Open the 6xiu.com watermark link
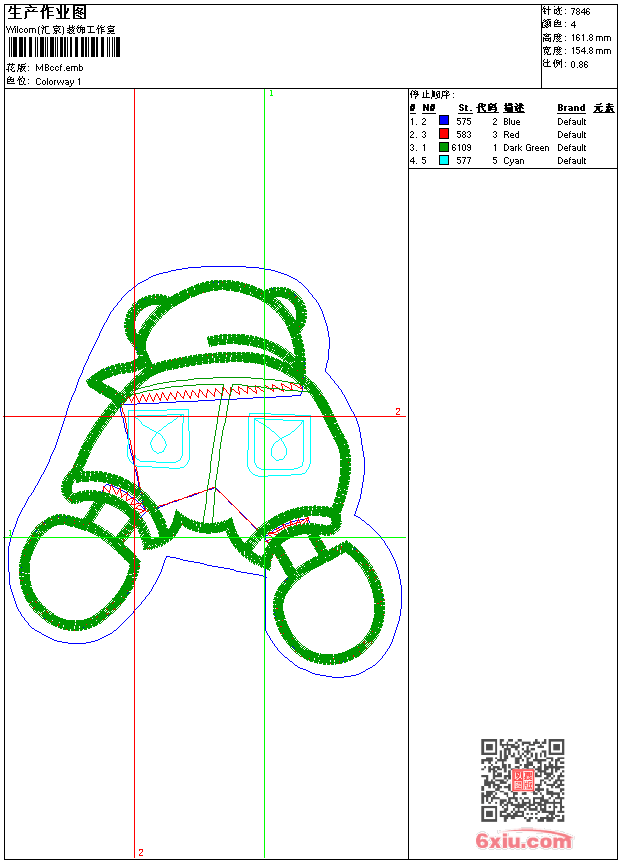 click(523, 841)
